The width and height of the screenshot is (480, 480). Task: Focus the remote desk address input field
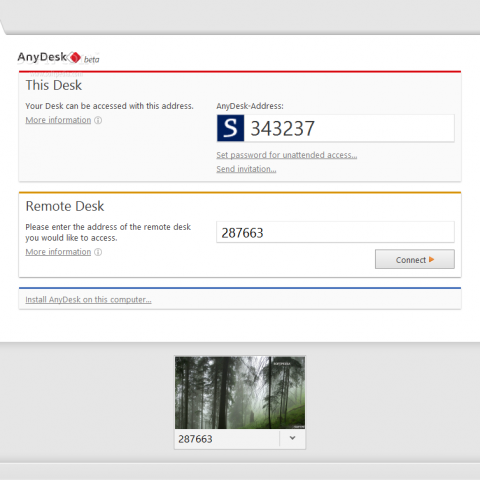335,232
